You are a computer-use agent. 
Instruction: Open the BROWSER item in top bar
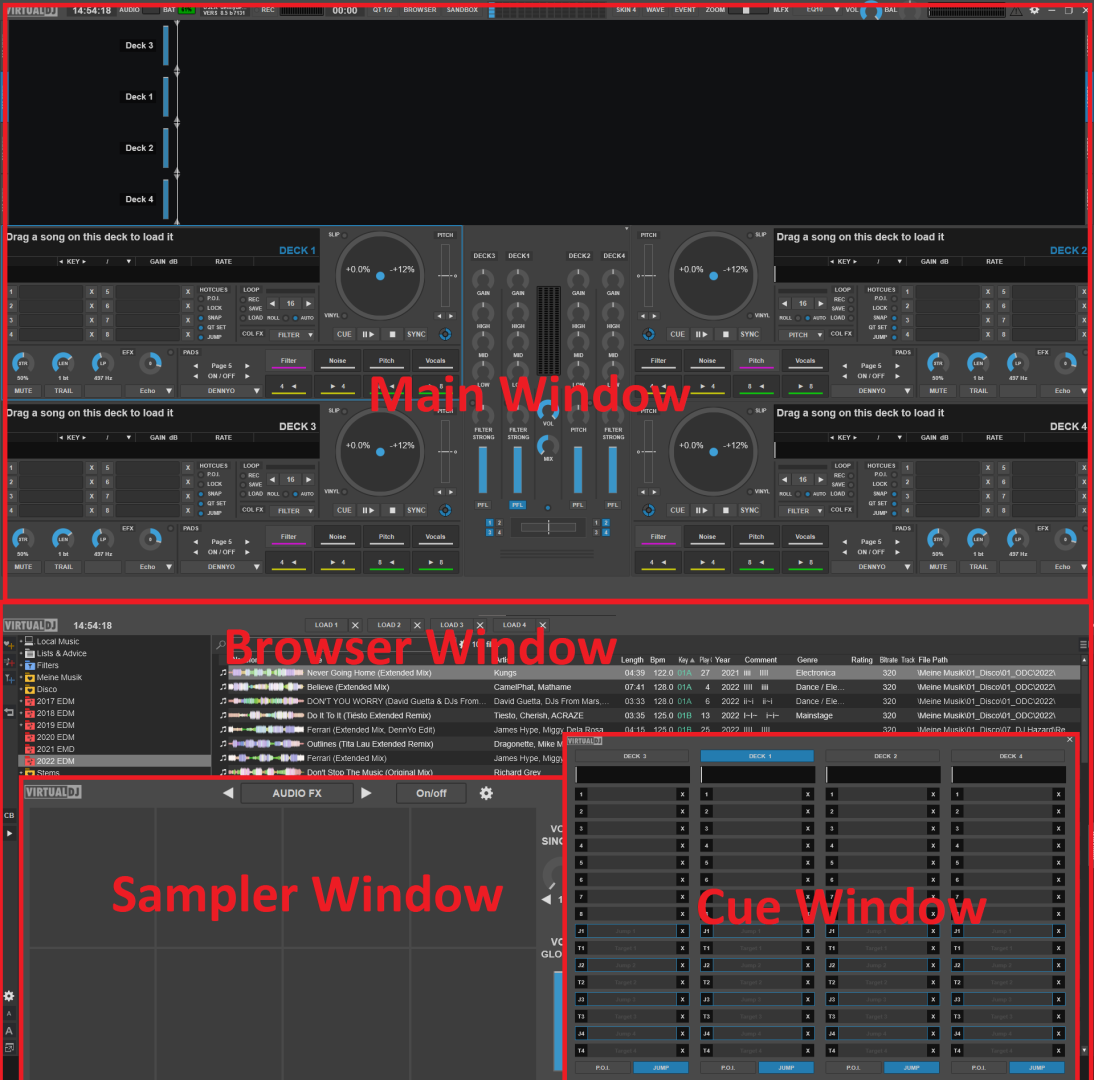(x=419, y=10)
